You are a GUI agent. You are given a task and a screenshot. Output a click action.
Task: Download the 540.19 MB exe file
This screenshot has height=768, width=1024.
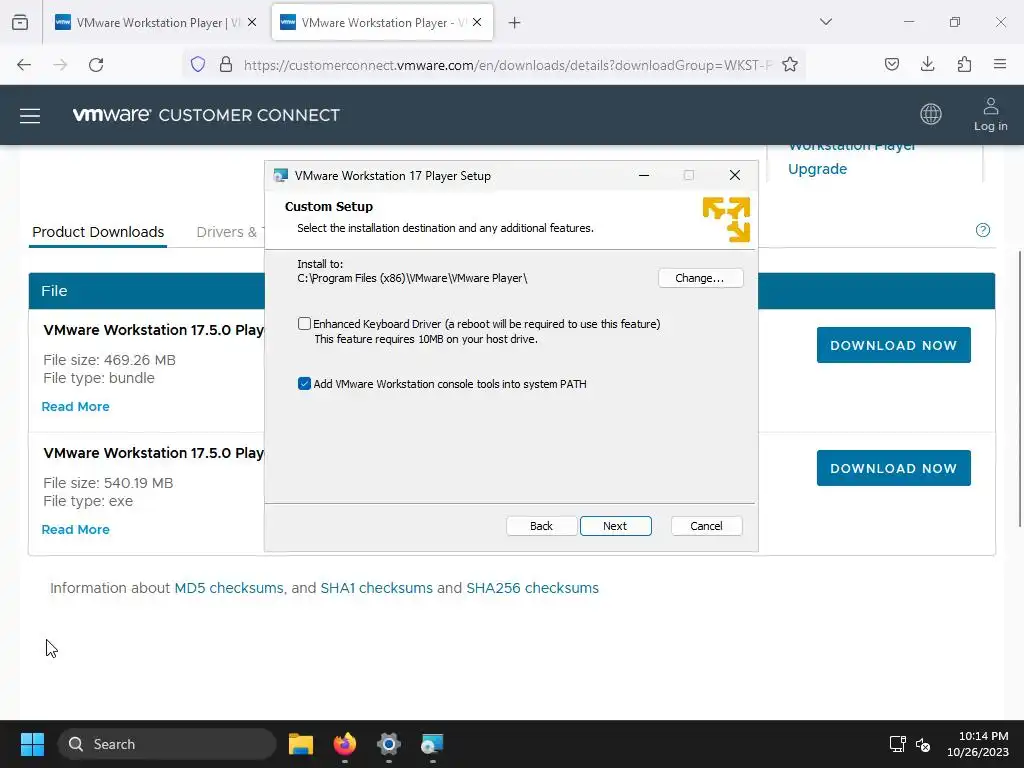point(893,468)
